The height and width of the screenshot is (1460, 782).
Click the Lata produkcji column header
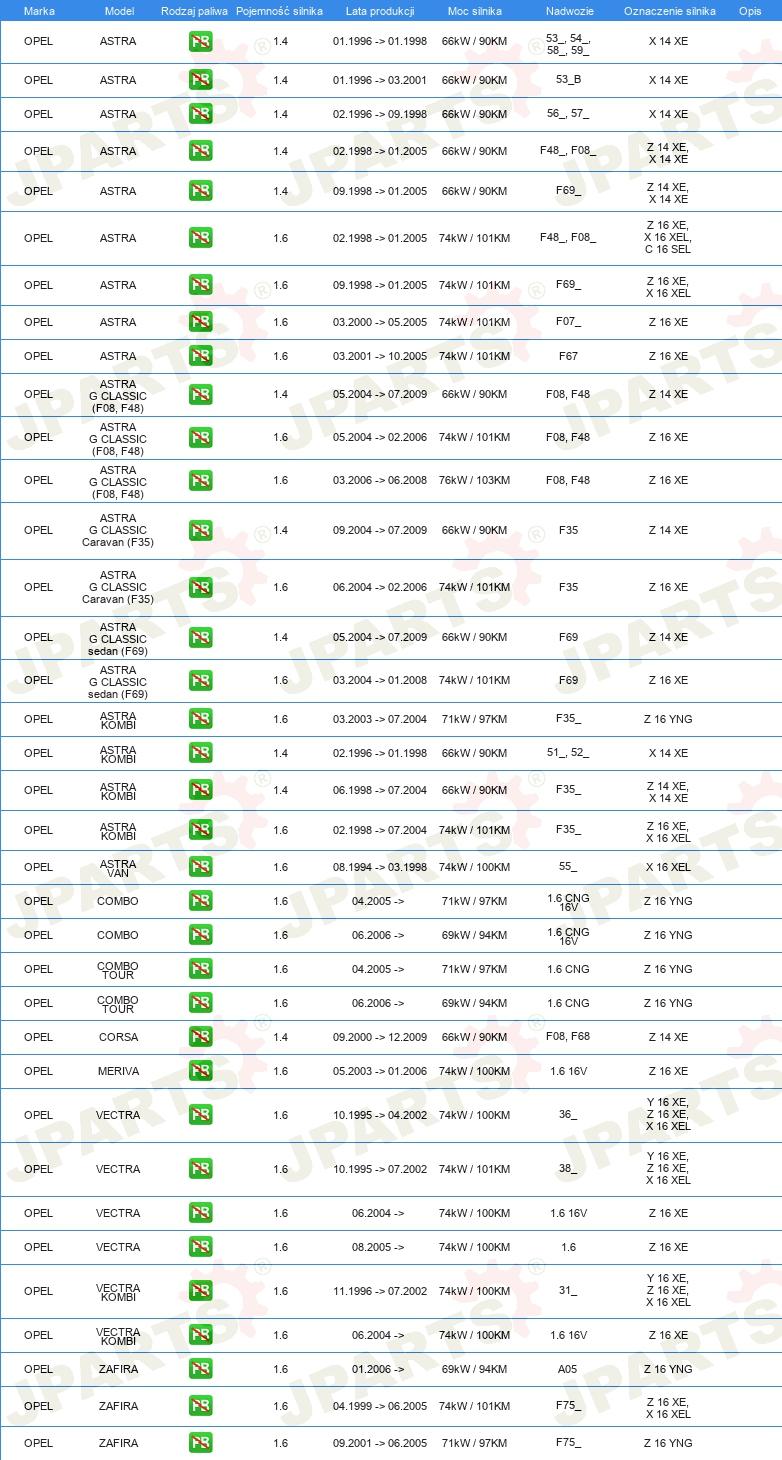click(x=379, y=10)
